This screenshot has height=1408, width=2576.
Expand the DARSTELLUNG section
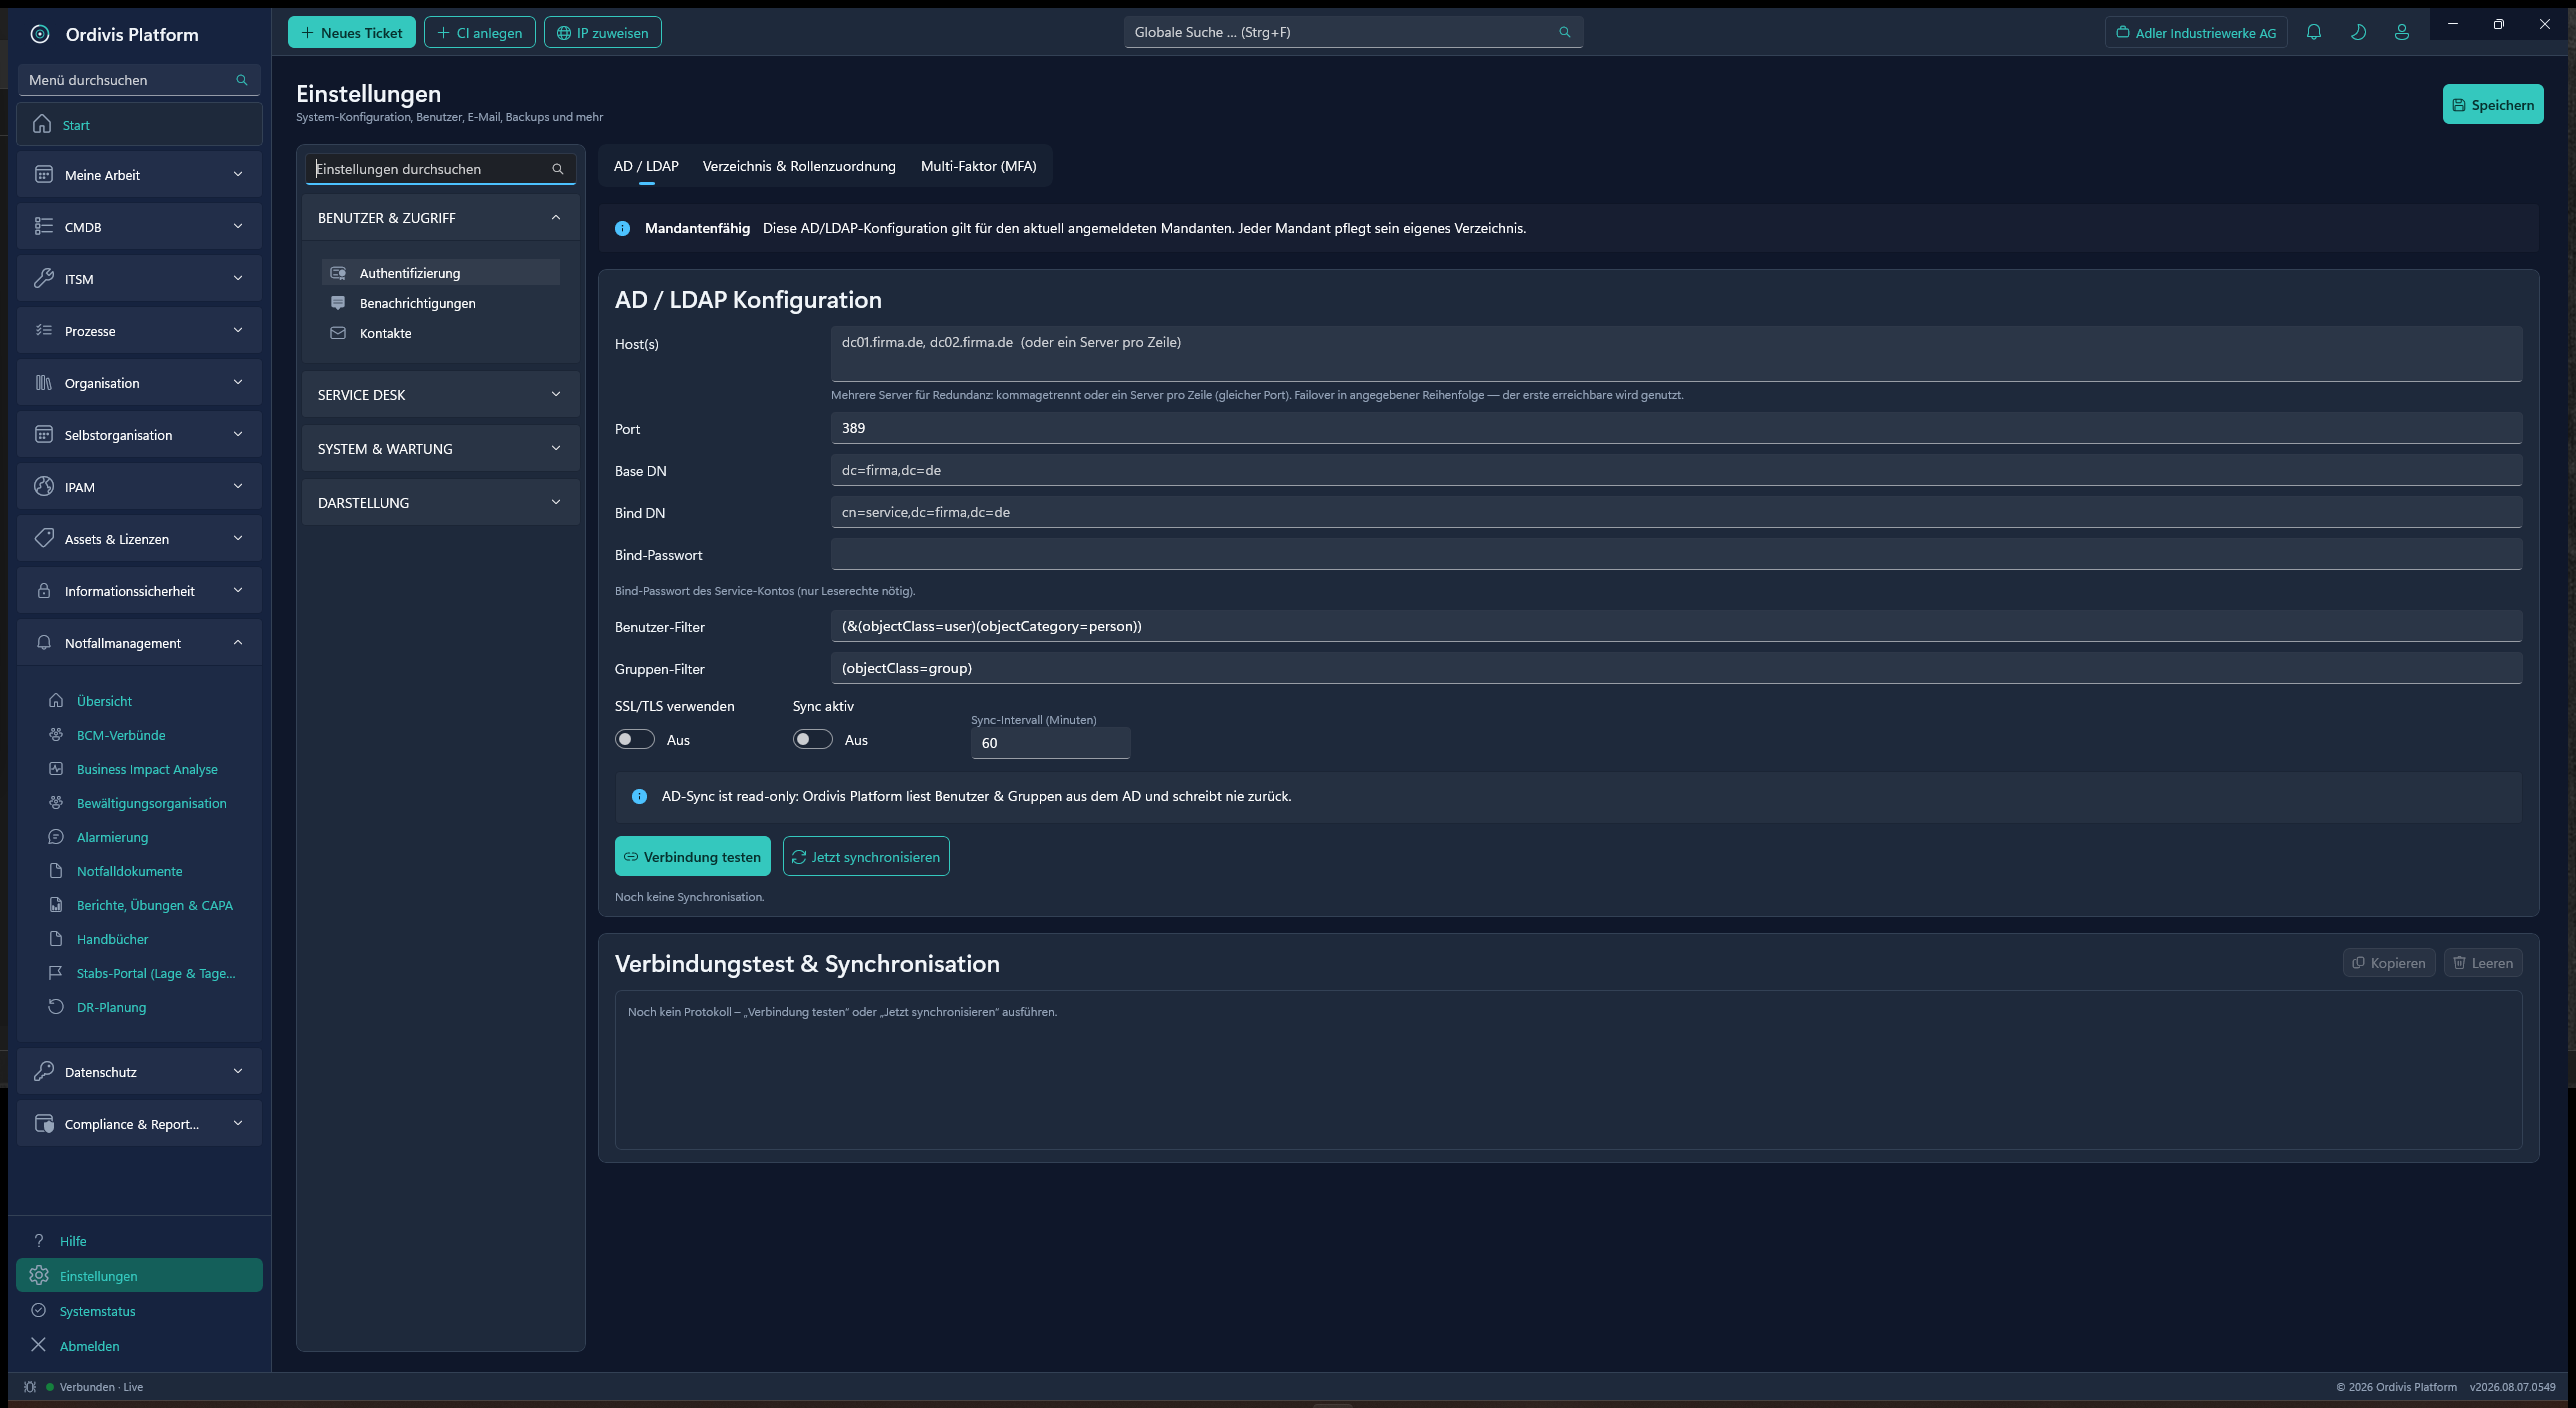[x=441, y=503]
